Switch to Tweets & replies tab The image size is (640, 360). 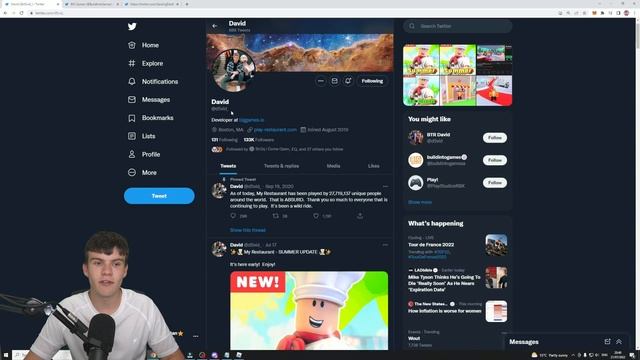(x=281, y=166)
